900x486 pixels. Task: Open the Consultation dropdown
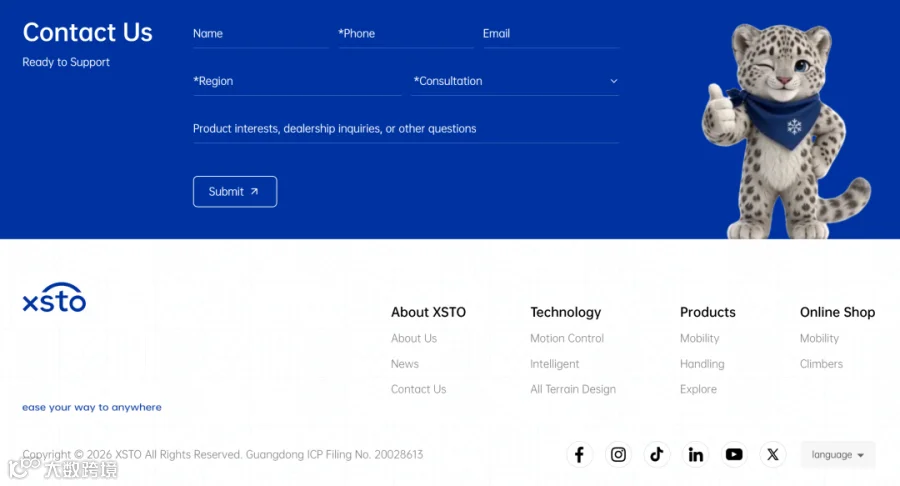pyautogui.click(x=515, y=81)
